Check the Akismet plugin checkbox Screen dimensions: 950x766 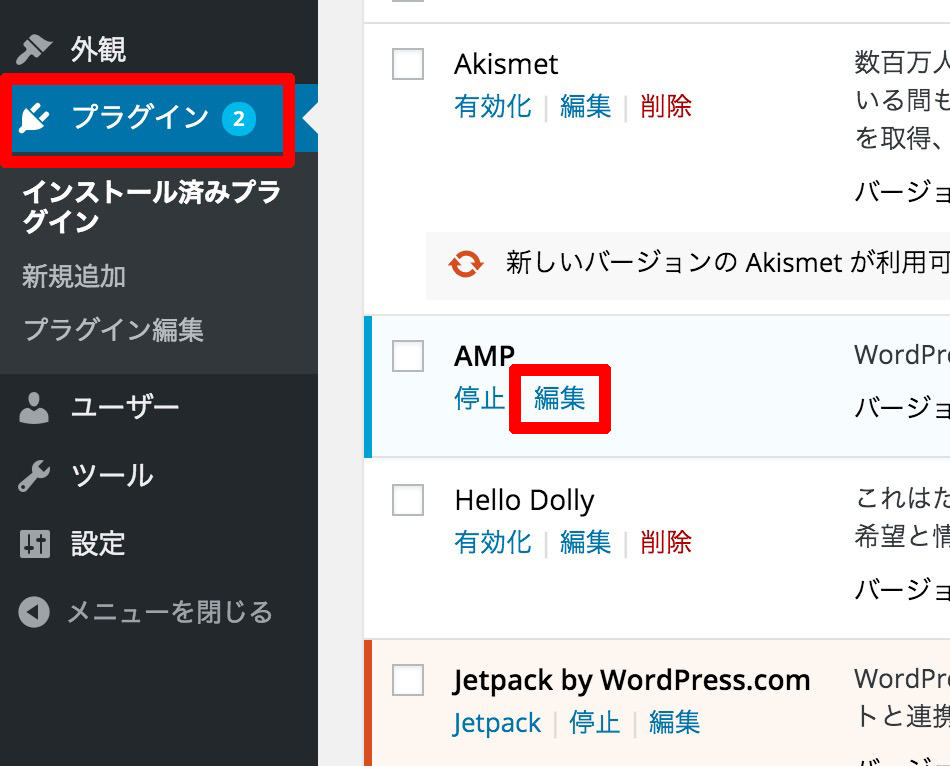(408, 64)
